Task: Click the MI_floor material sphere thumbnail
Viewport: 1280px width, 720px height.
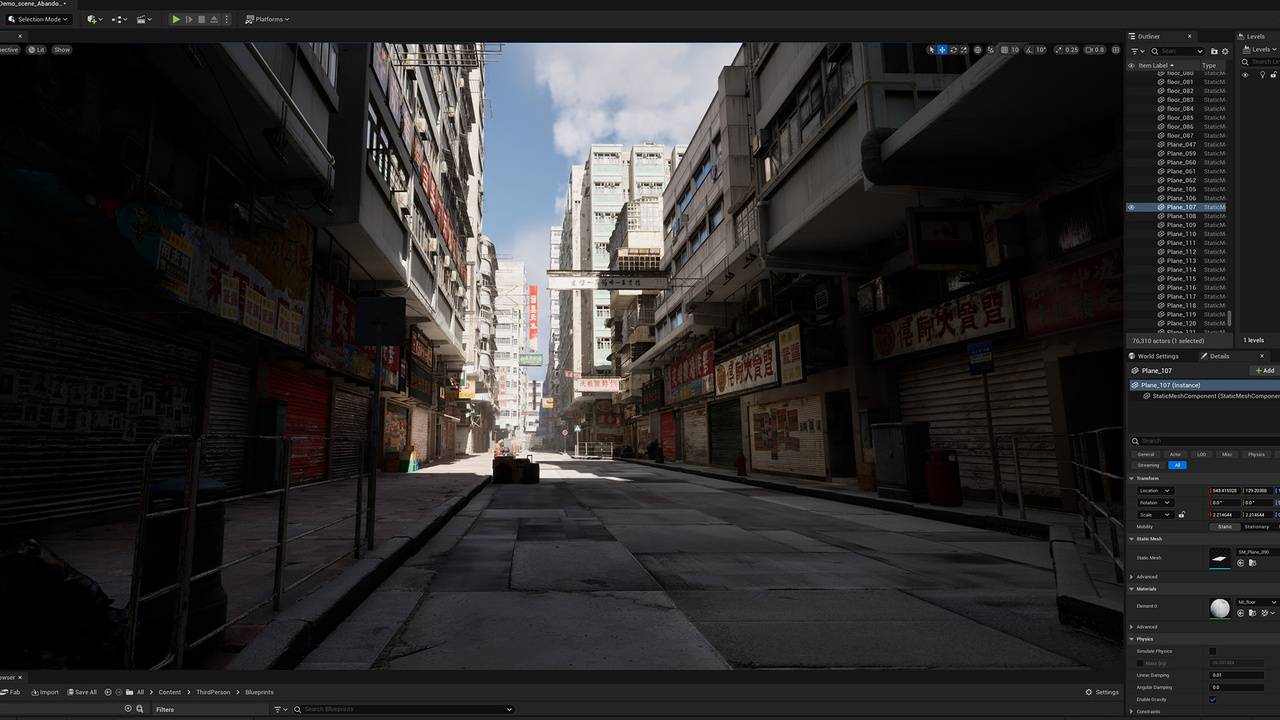Action: coord(1220,607)
